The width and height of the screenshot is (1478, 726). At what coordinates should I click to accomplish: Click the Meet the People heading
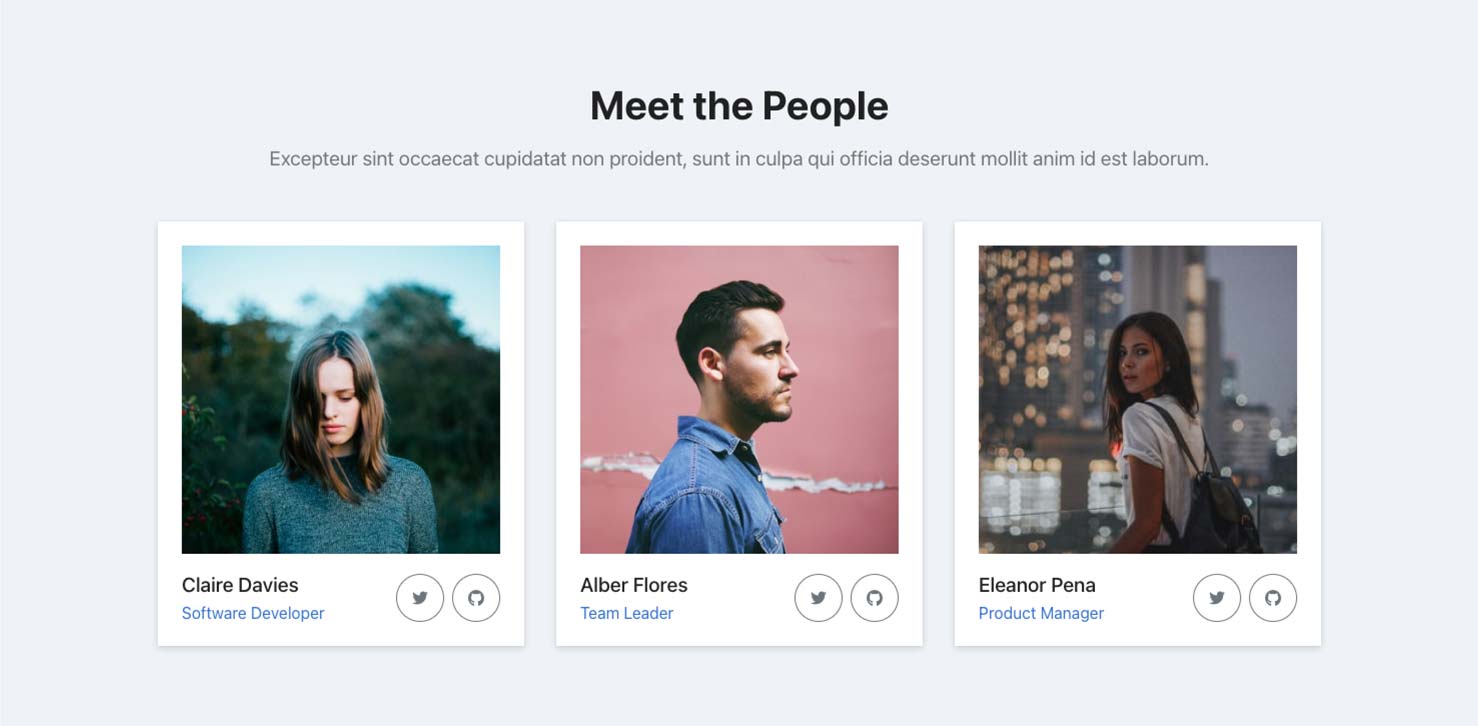pos(739,106)
